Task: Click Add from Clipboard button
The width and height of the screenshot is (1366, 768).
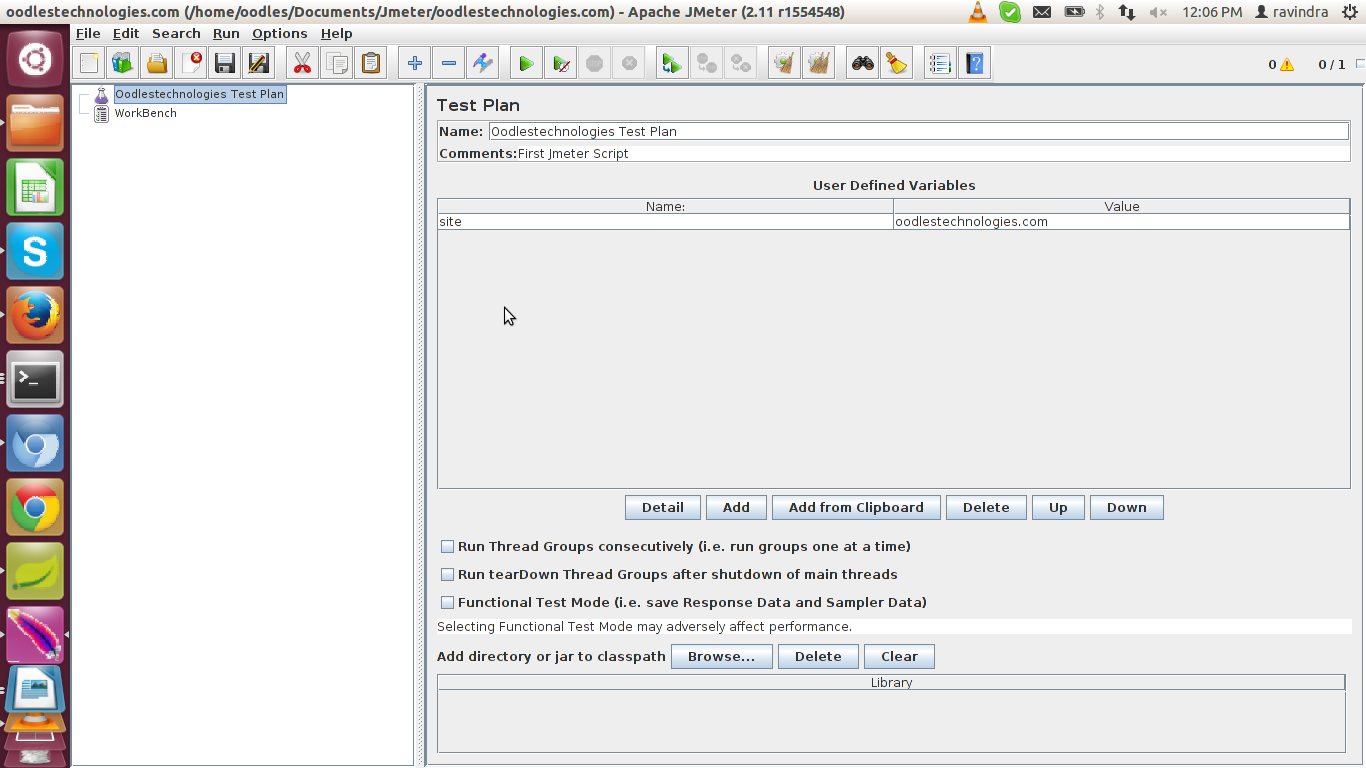Action: click(856, 508)
